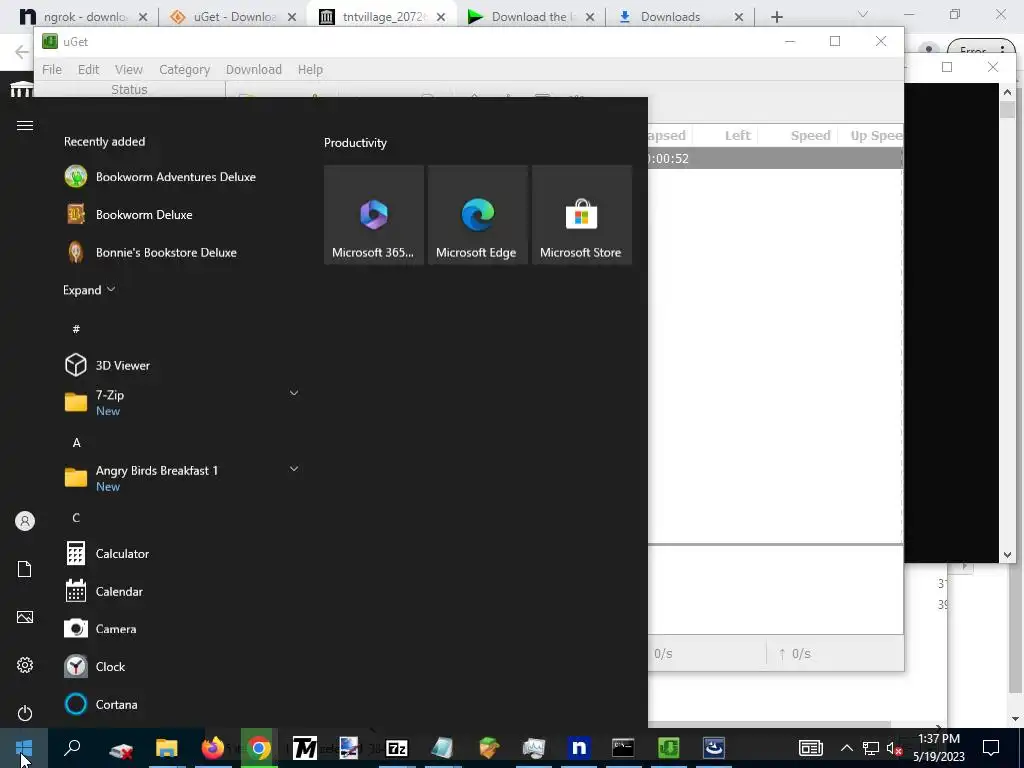The height and width of the screenshot is (768, 1024).
Task: Show hidden system tray icons
Action: (846, 748)
